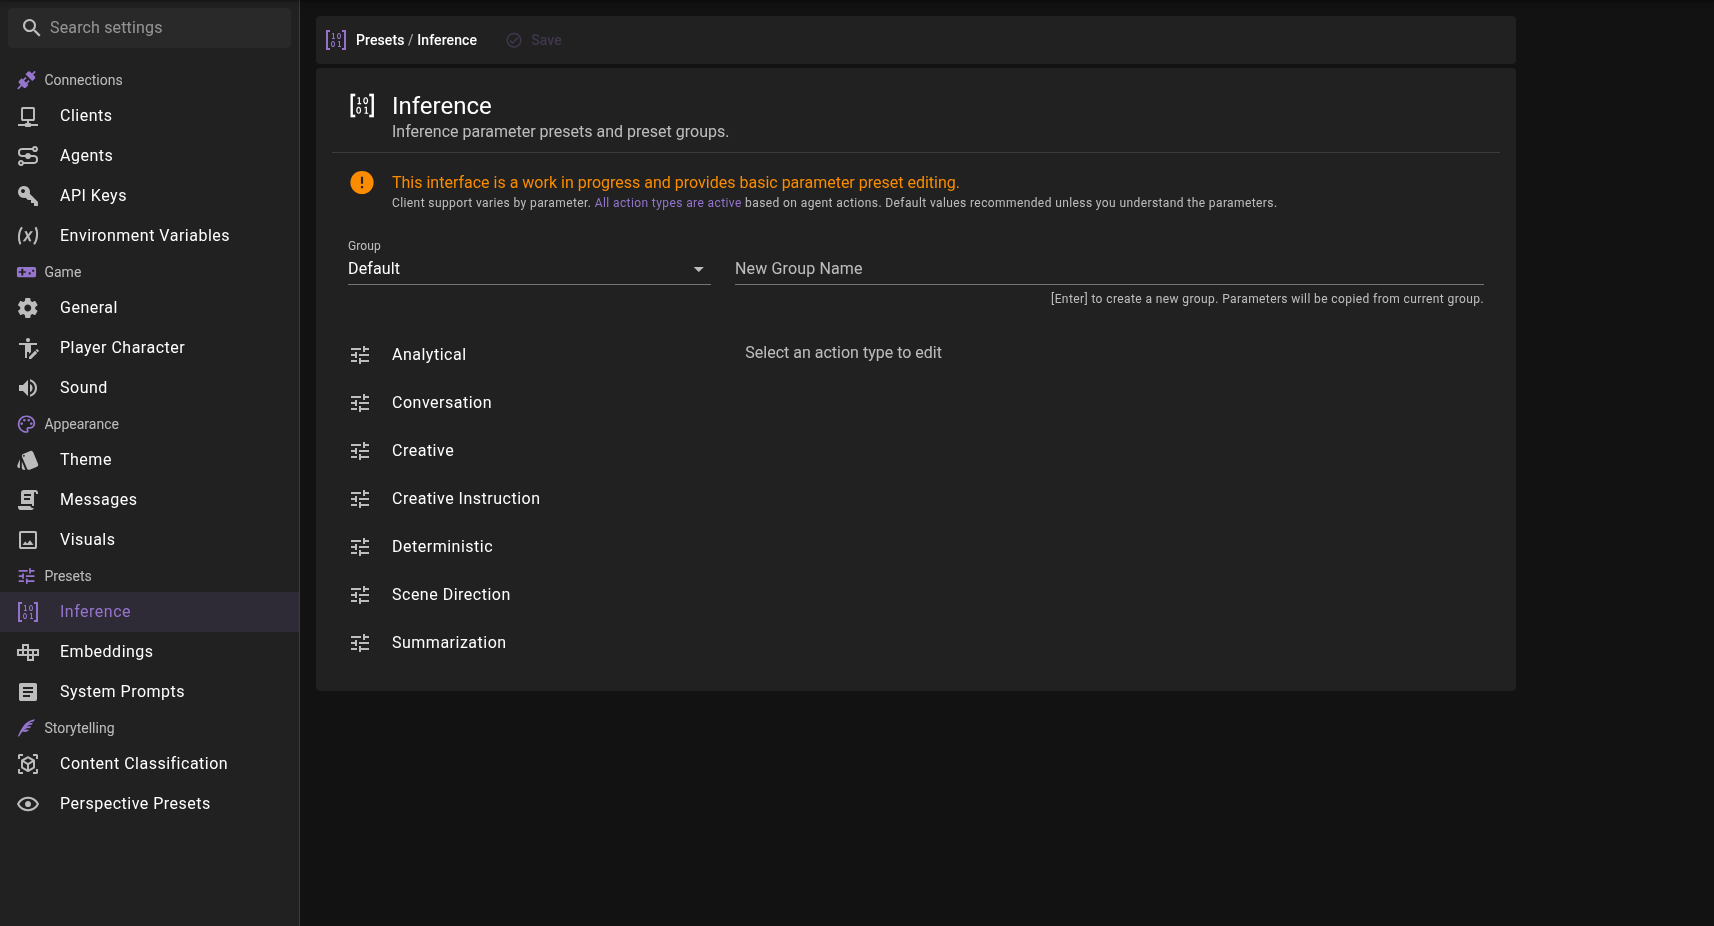Open Inference in the sidebar
Screen dimensions: 1714x926
click(150, 612)
